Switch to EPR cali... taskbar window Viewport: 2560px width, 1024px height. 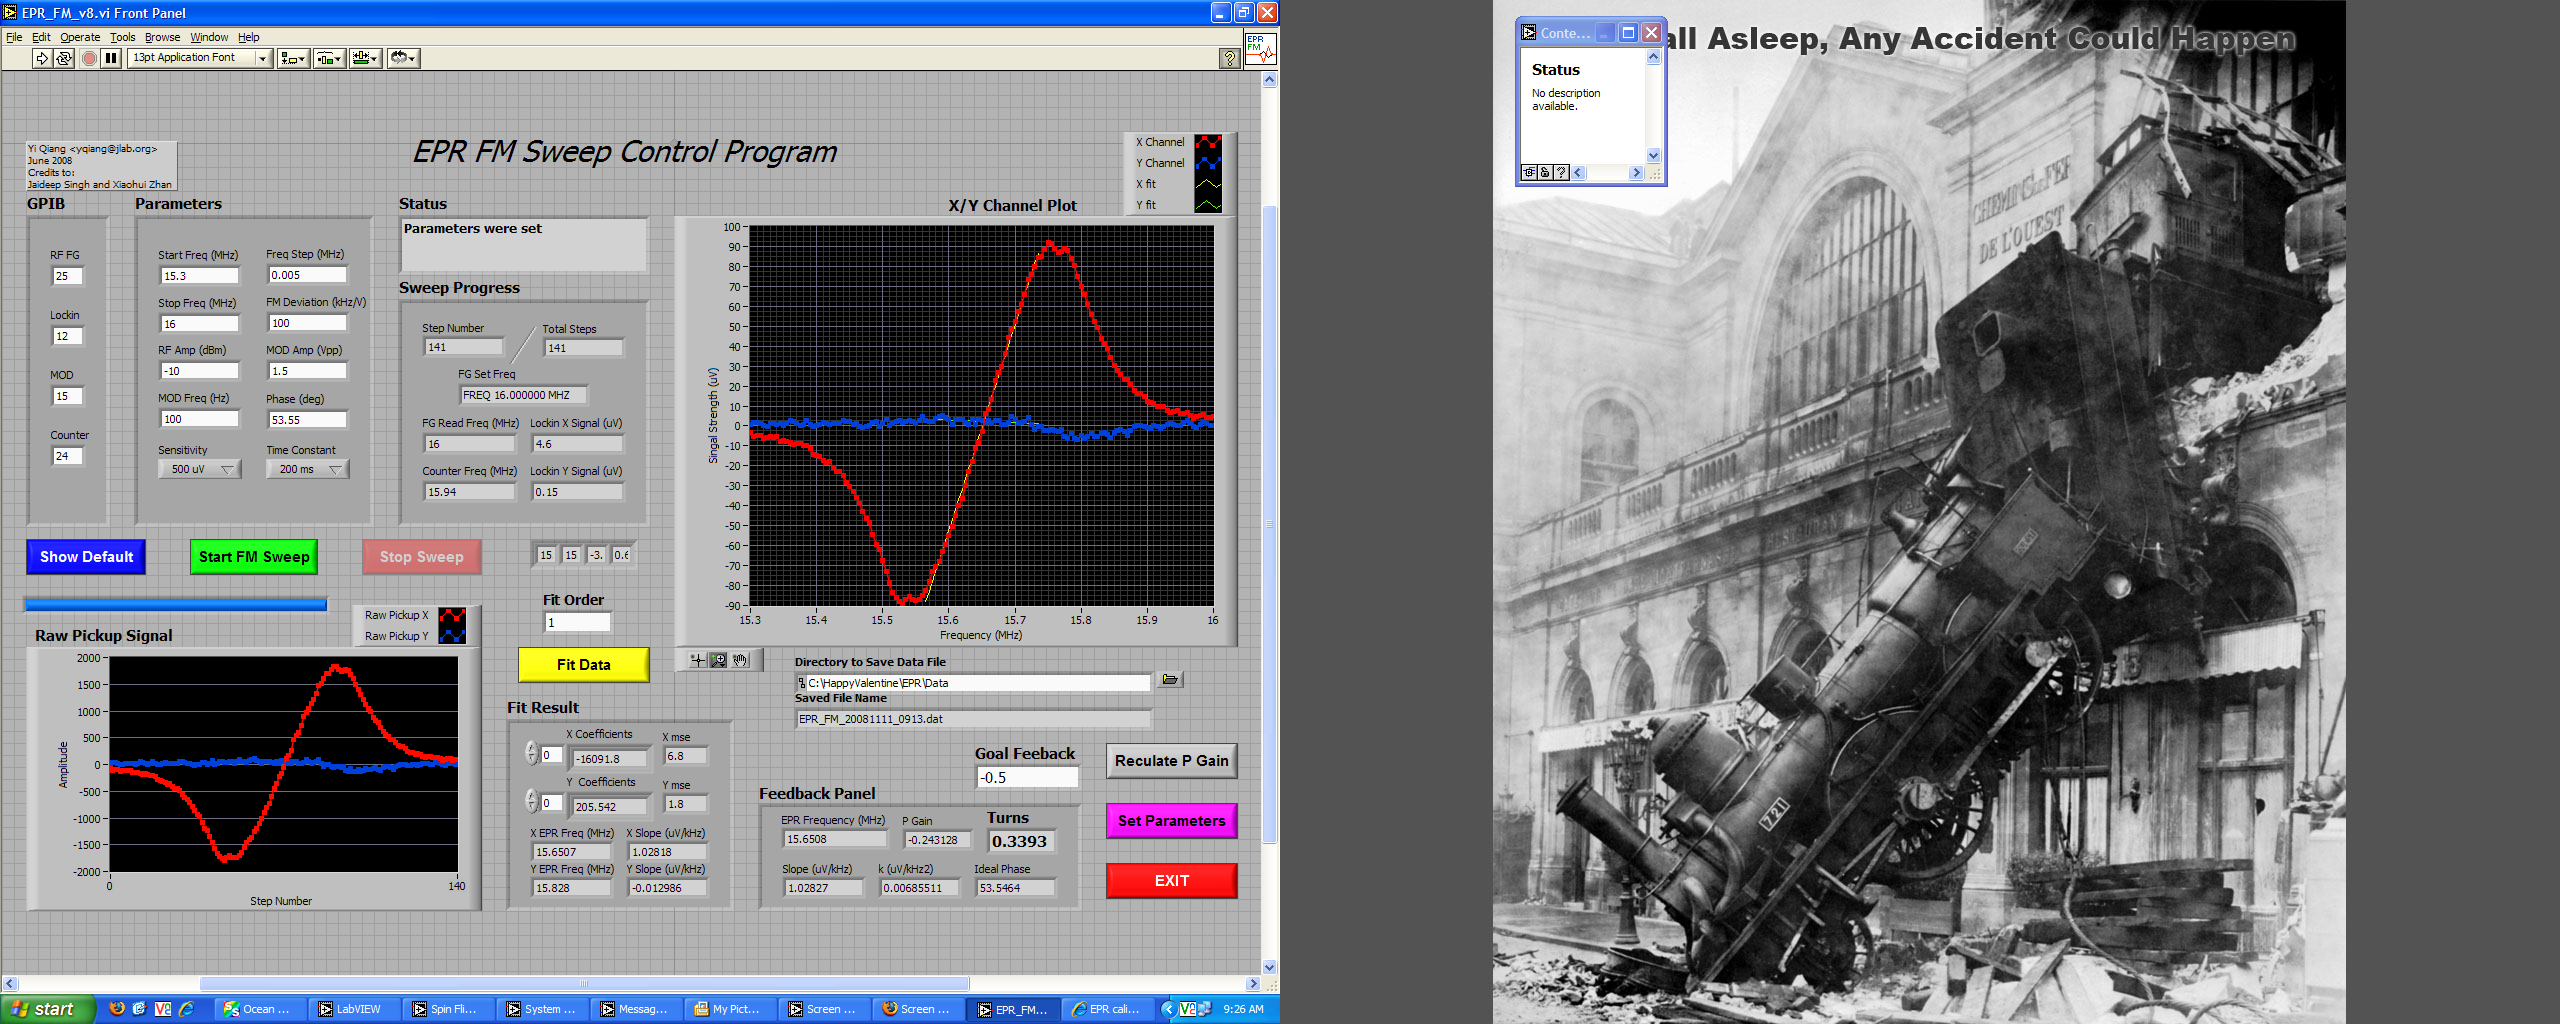coord(1107,1009)
